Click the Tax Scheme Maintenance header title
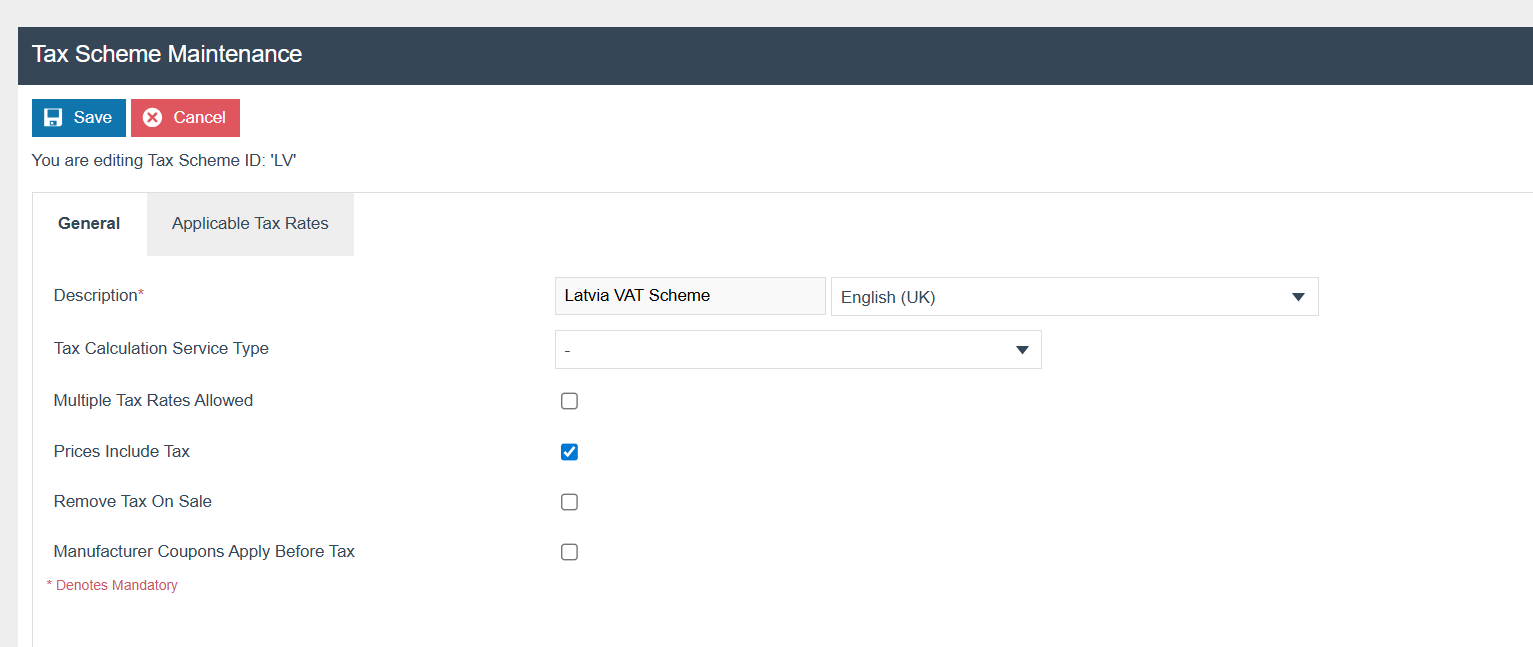The width and height of the screenshot is (1533, 647). coord(167,54)
